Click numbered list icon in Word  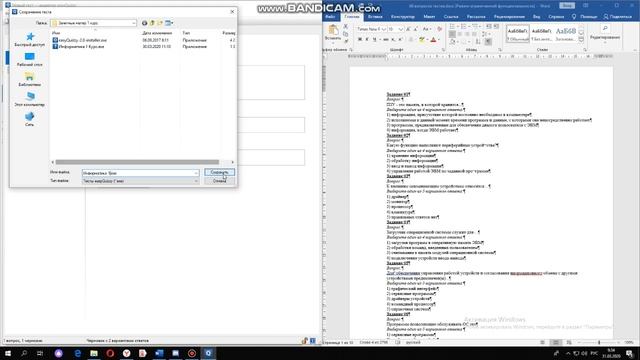pyautogui.click(x=464, y=27)
